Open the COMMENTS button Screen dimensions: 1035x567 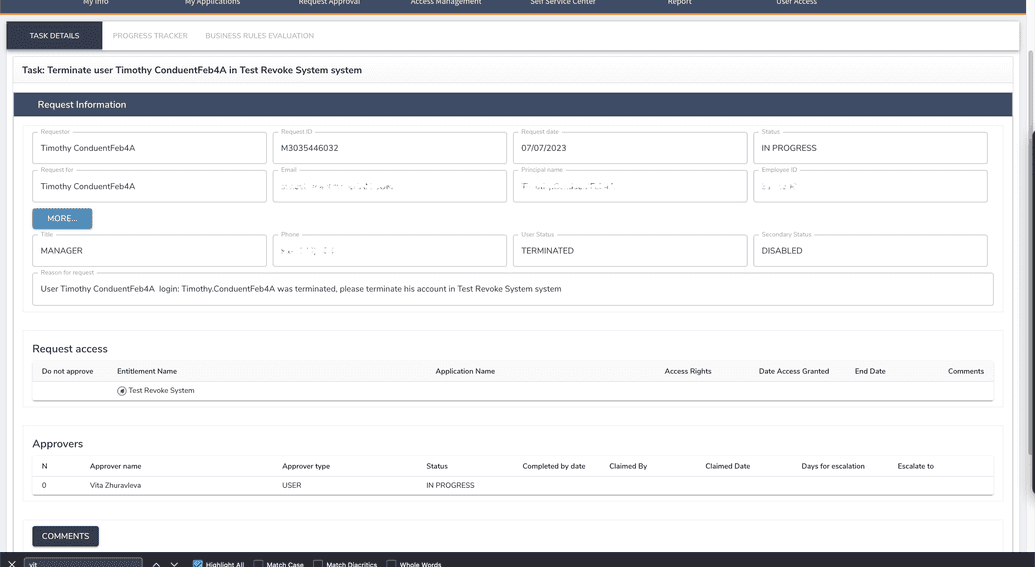click(x=65, y=536)
